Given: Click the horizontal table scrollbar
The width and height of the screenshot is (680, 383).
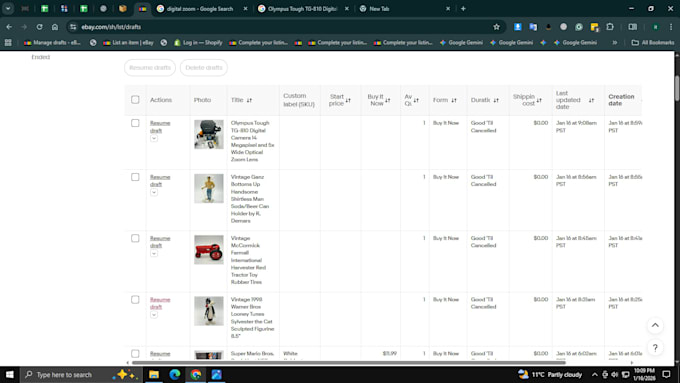Looking at the screenshot, I should pos(349,363).
